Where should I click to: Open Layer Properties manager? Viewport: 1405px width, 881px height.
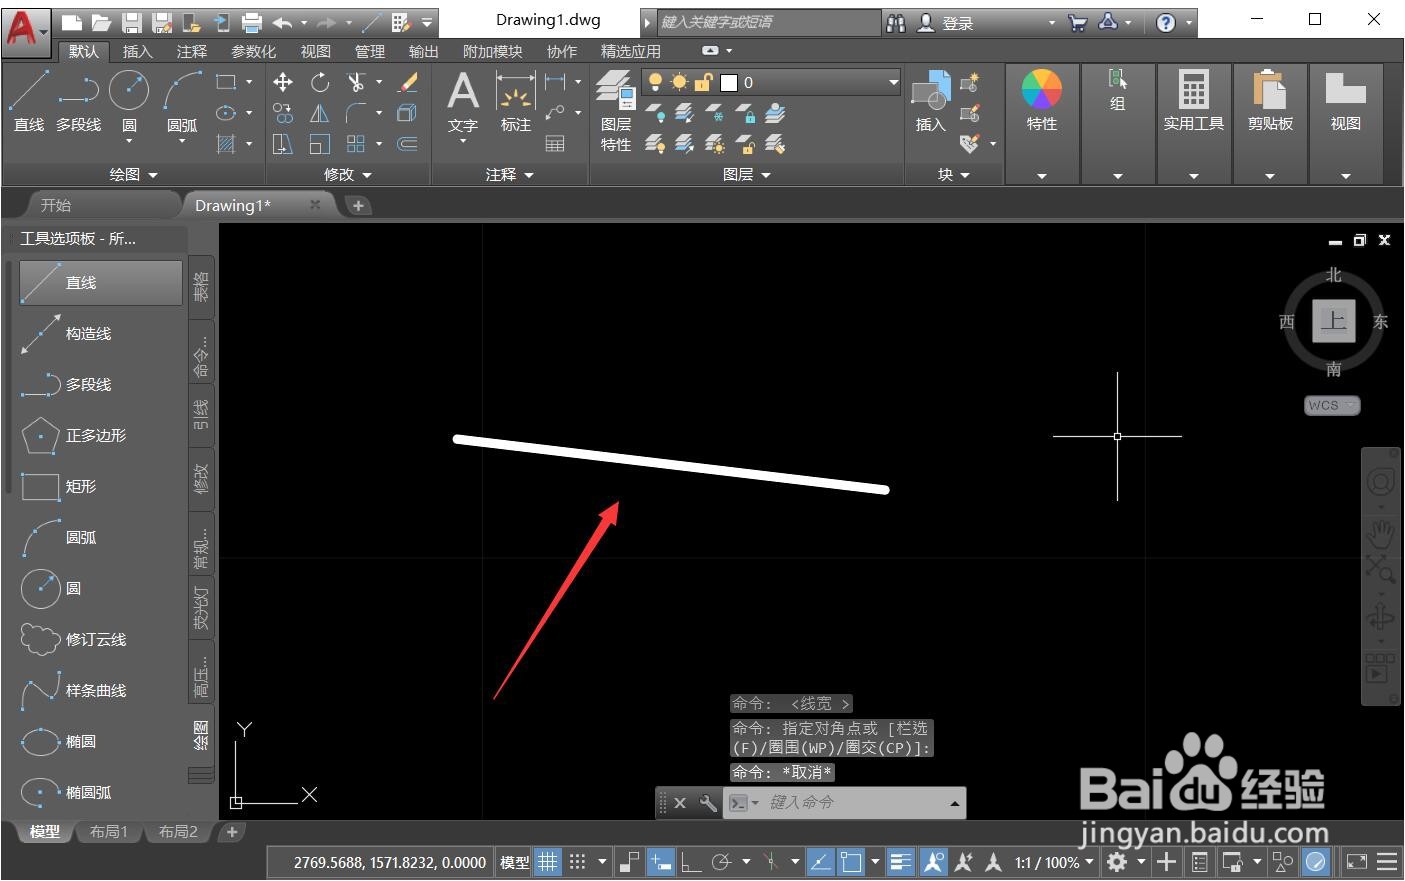click(x=616, y=111)
